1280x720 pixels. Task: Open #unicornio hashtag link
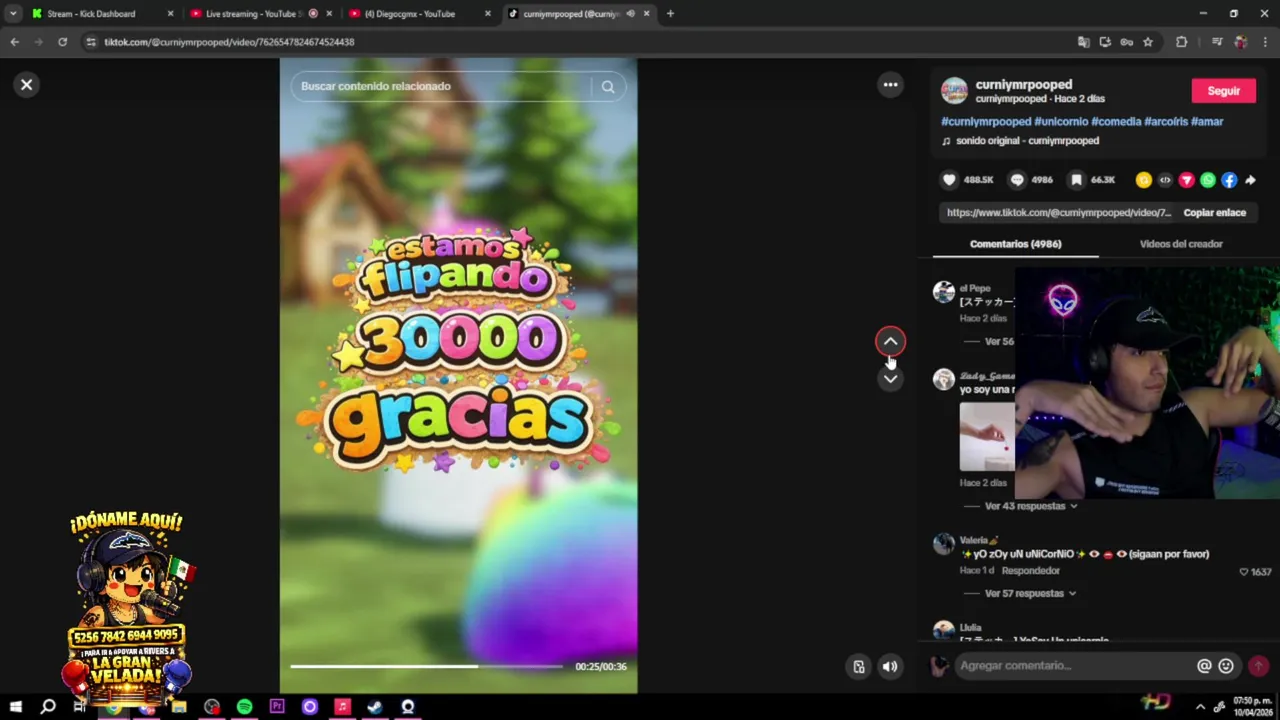[1061, 121]
